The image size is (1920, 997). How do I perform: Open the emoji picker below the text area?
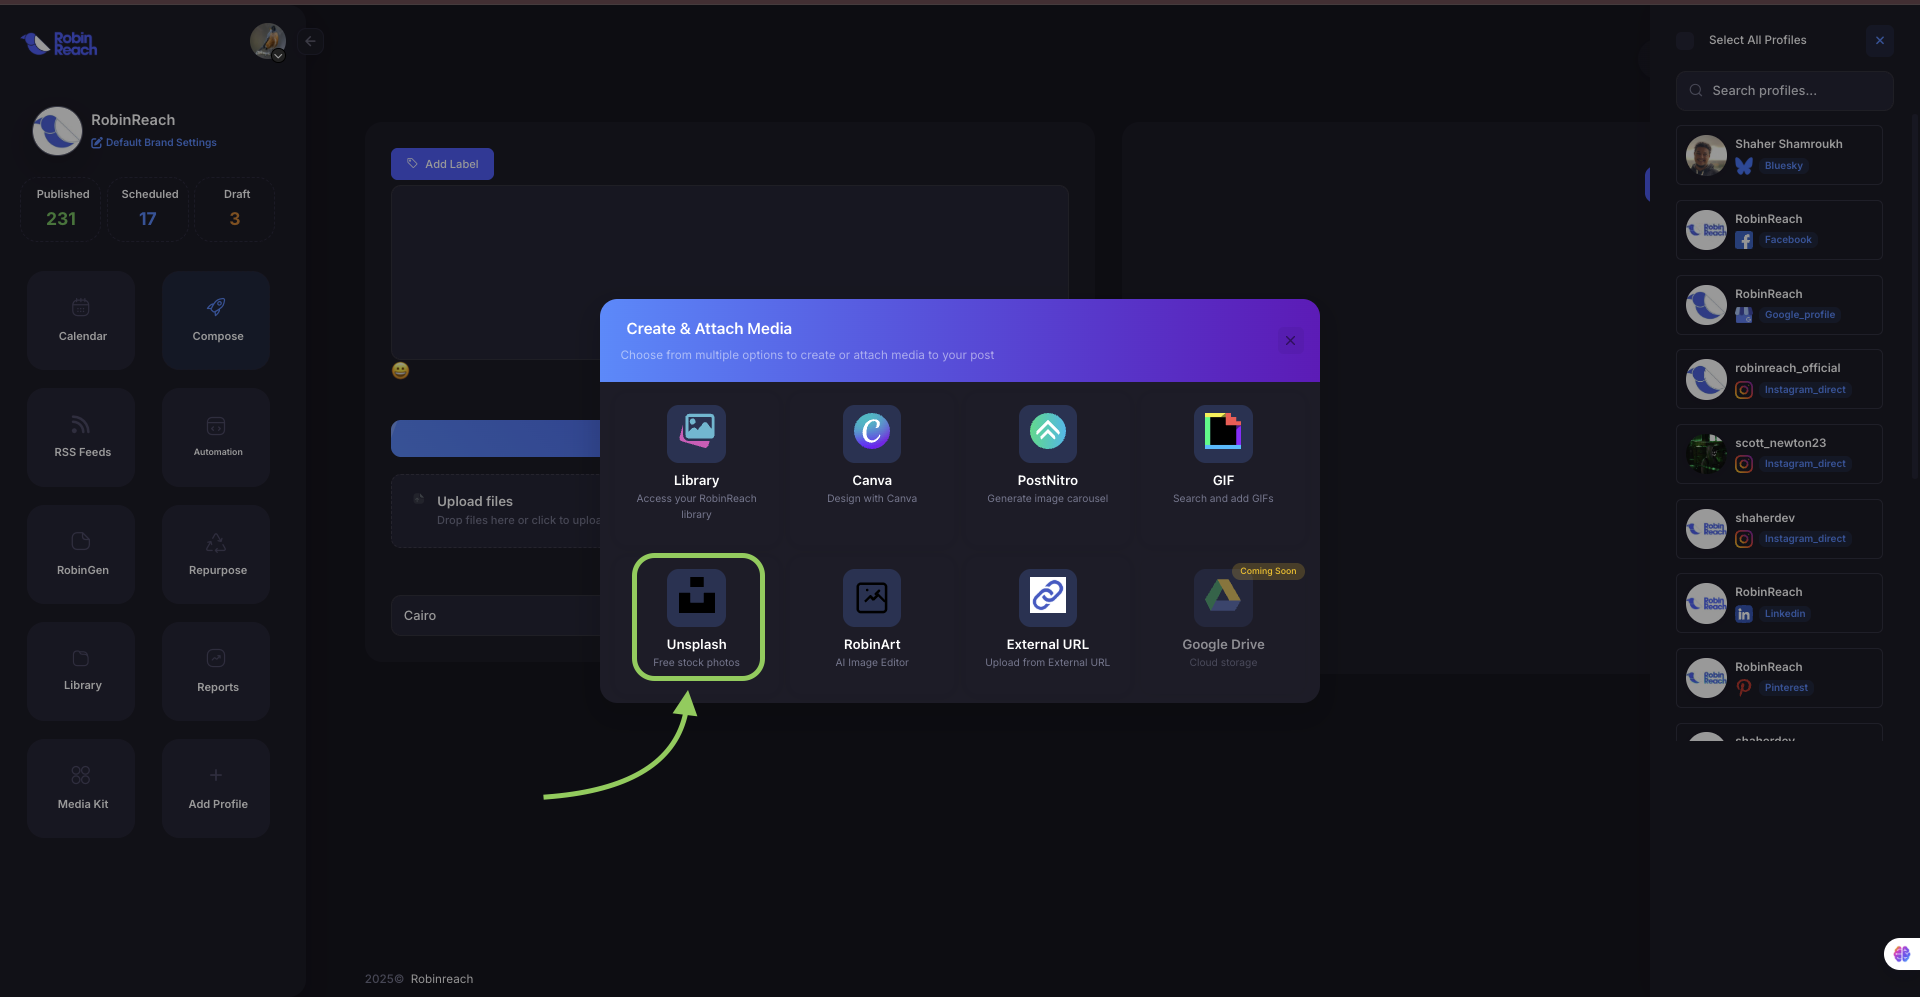[x=400, y=371]
